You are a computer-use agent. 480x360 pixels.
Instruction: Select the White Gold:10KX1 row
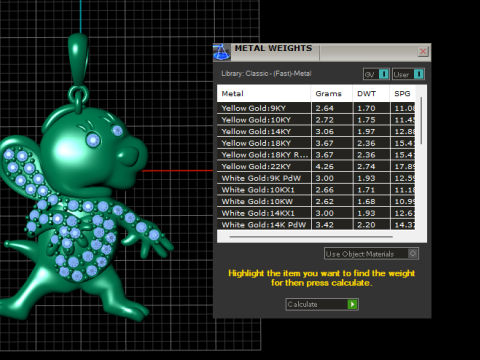coord(316,190)
